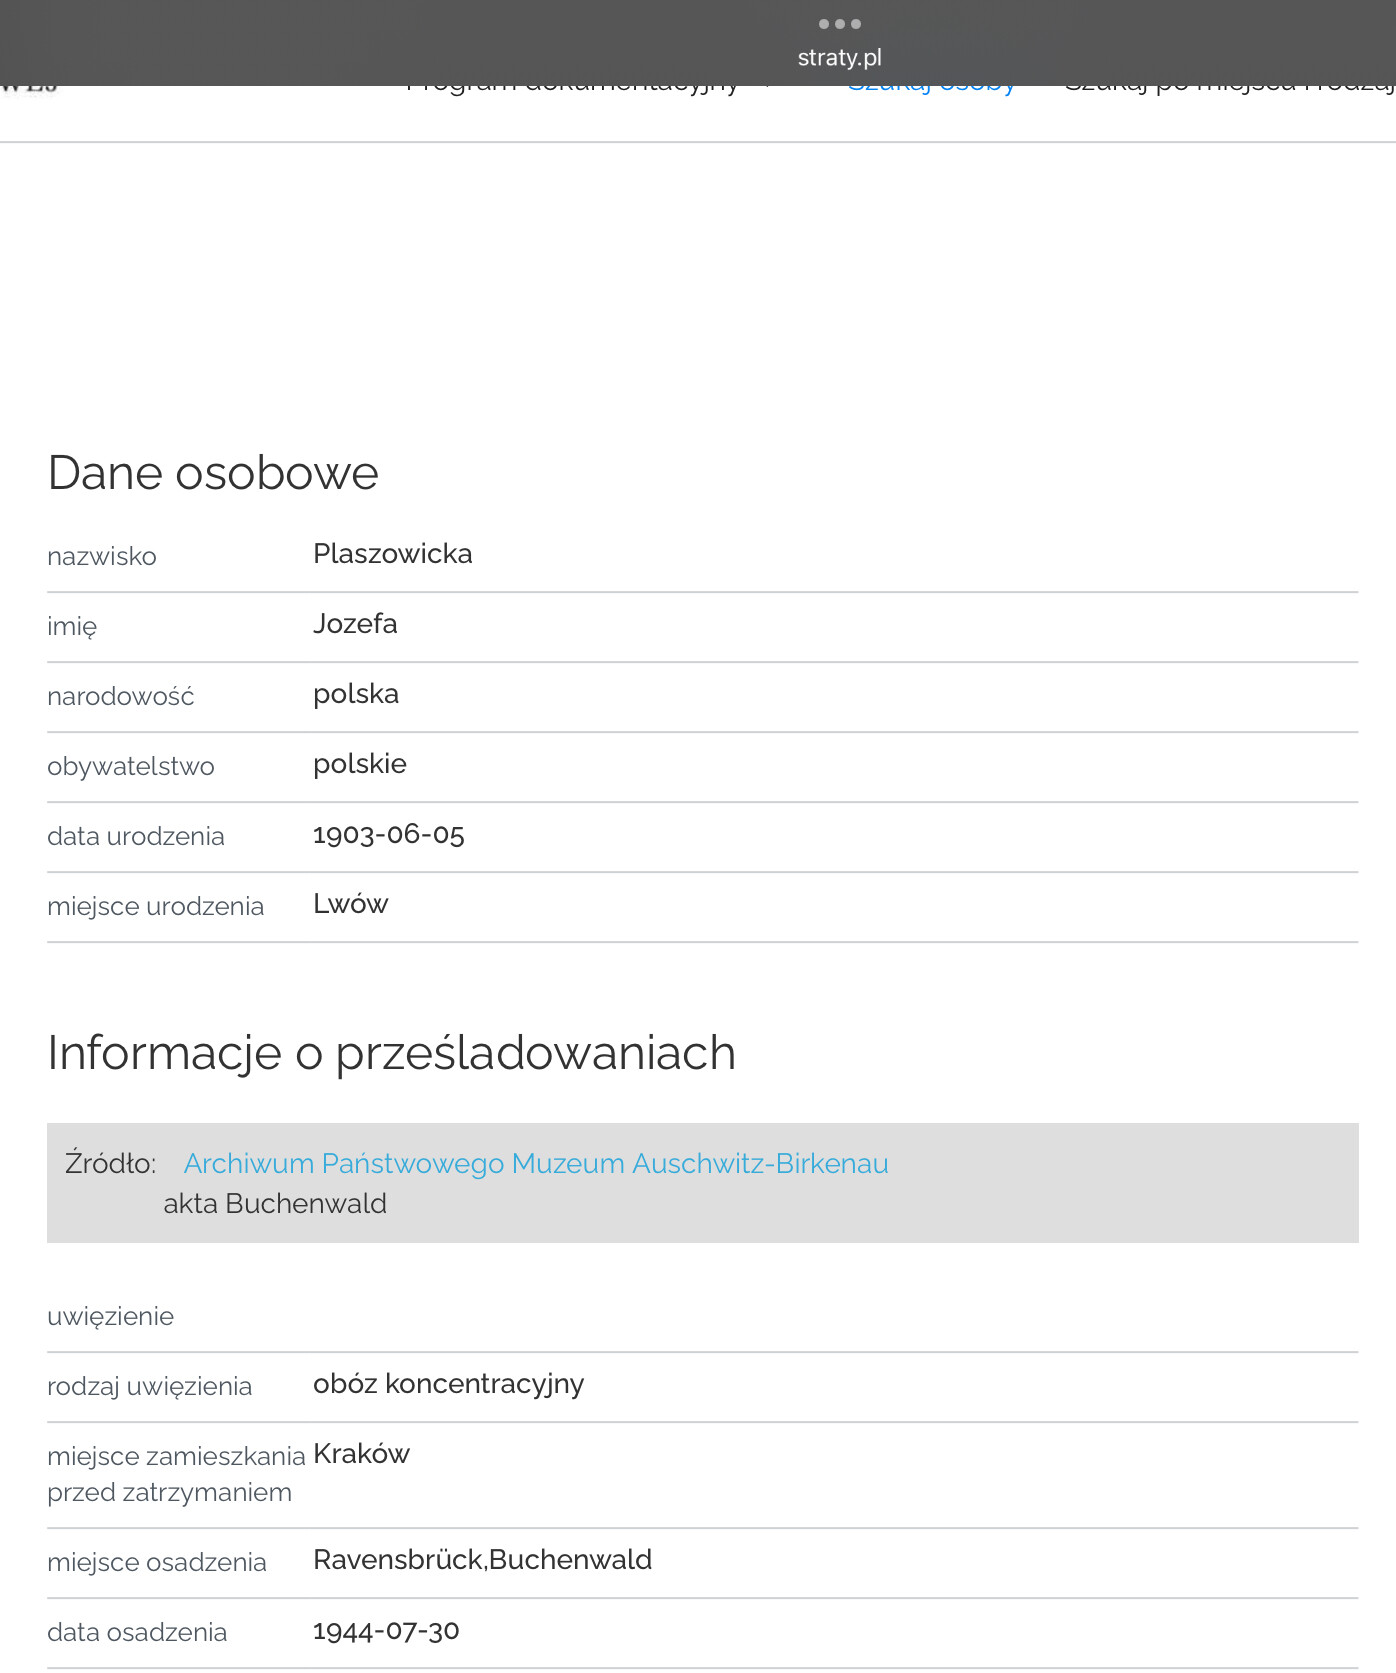1396x1673 pixels.
Task: Click the imprisonment date 1944-07-30
Action: (386, 1631)
